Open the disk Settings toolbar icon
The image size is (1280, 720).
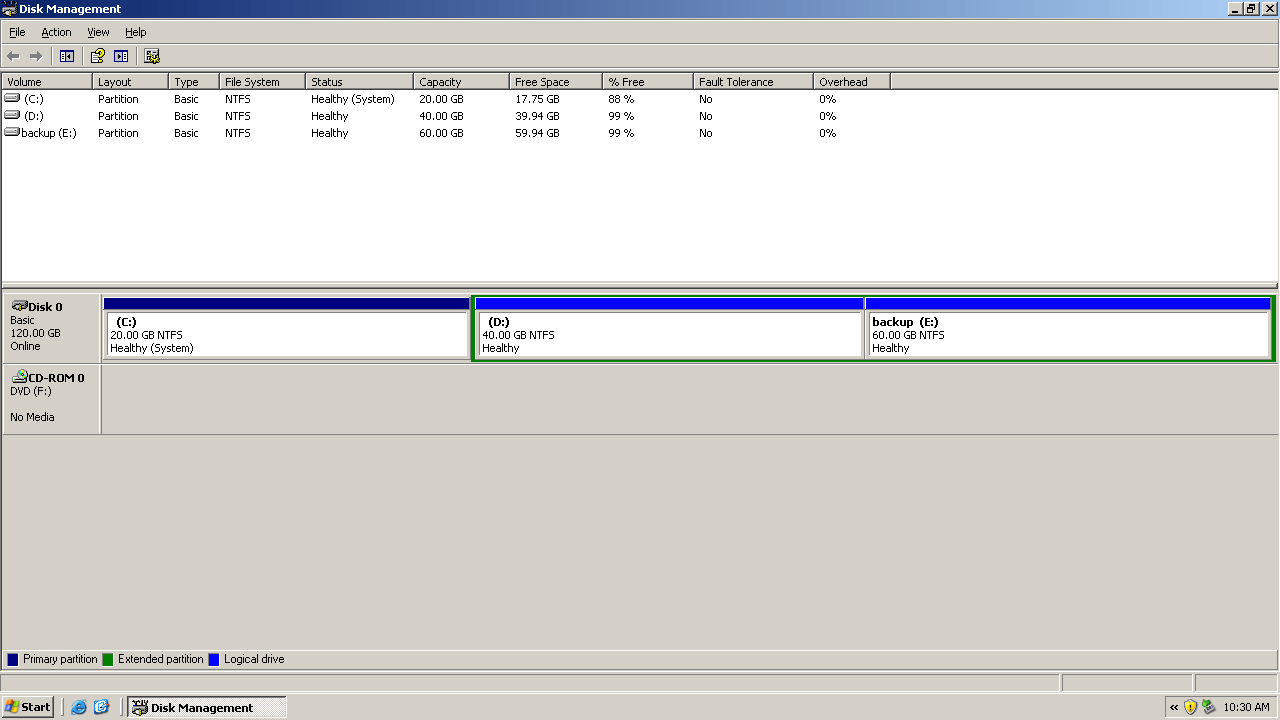point(152,56)
